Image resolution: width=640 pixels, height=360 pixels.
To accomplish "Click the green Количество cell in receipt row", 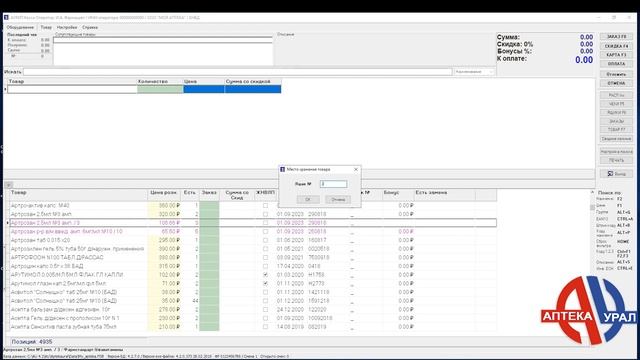I will [x=160, y=89].
